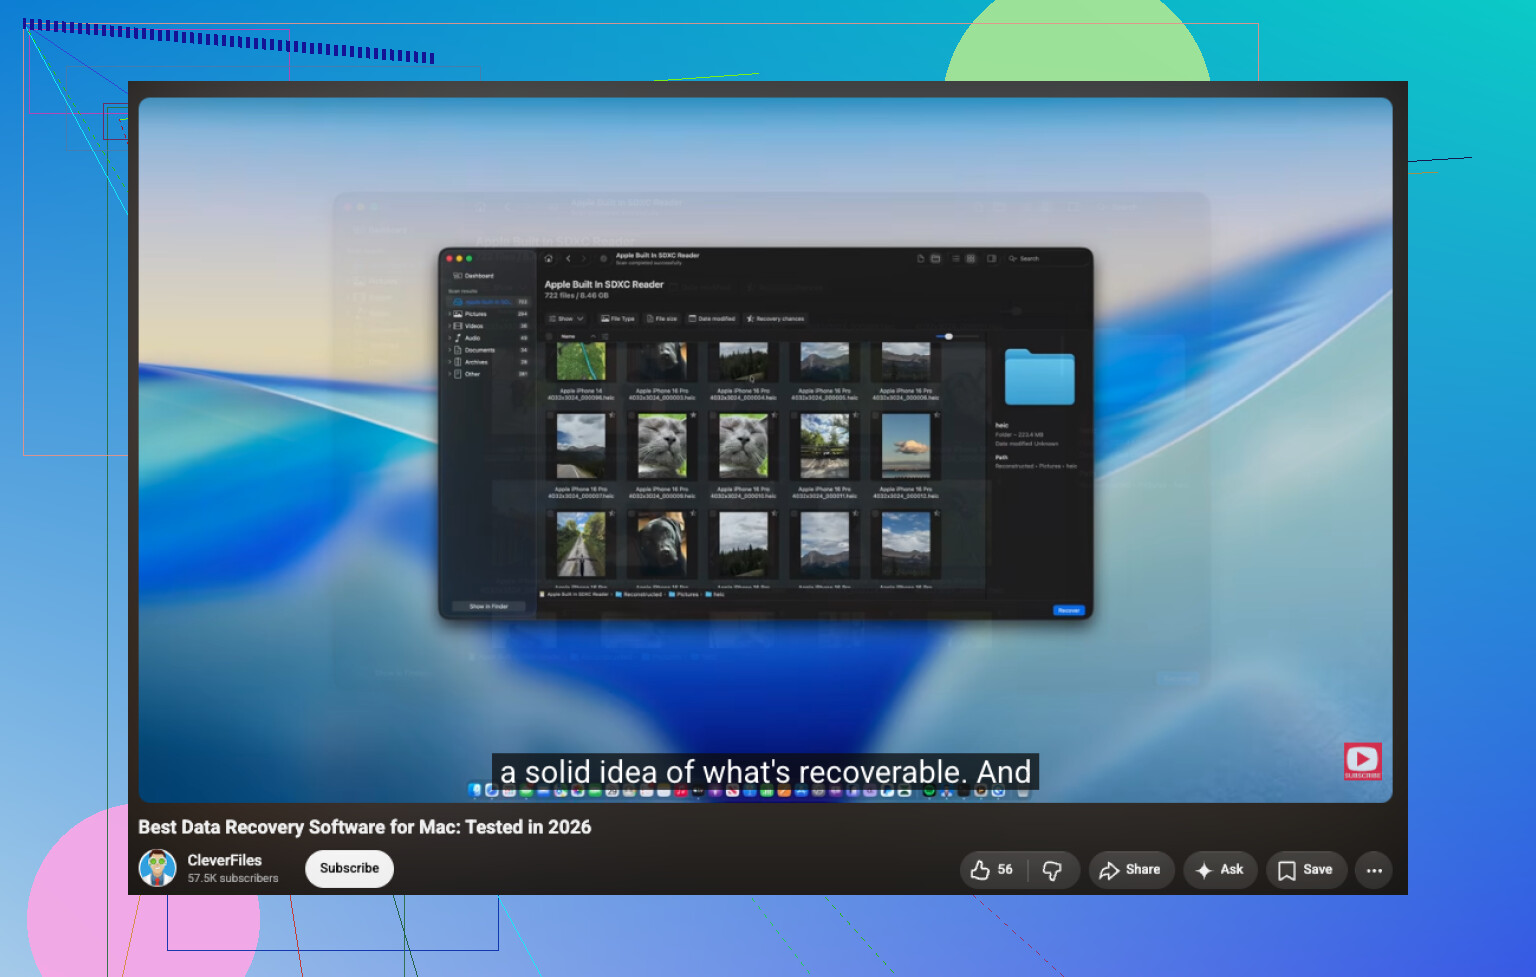Image resolution: width=1536 pixels, height=977 pixels.
Task: Expand the Videos category in sidebar
Action: tap(450, 326)
